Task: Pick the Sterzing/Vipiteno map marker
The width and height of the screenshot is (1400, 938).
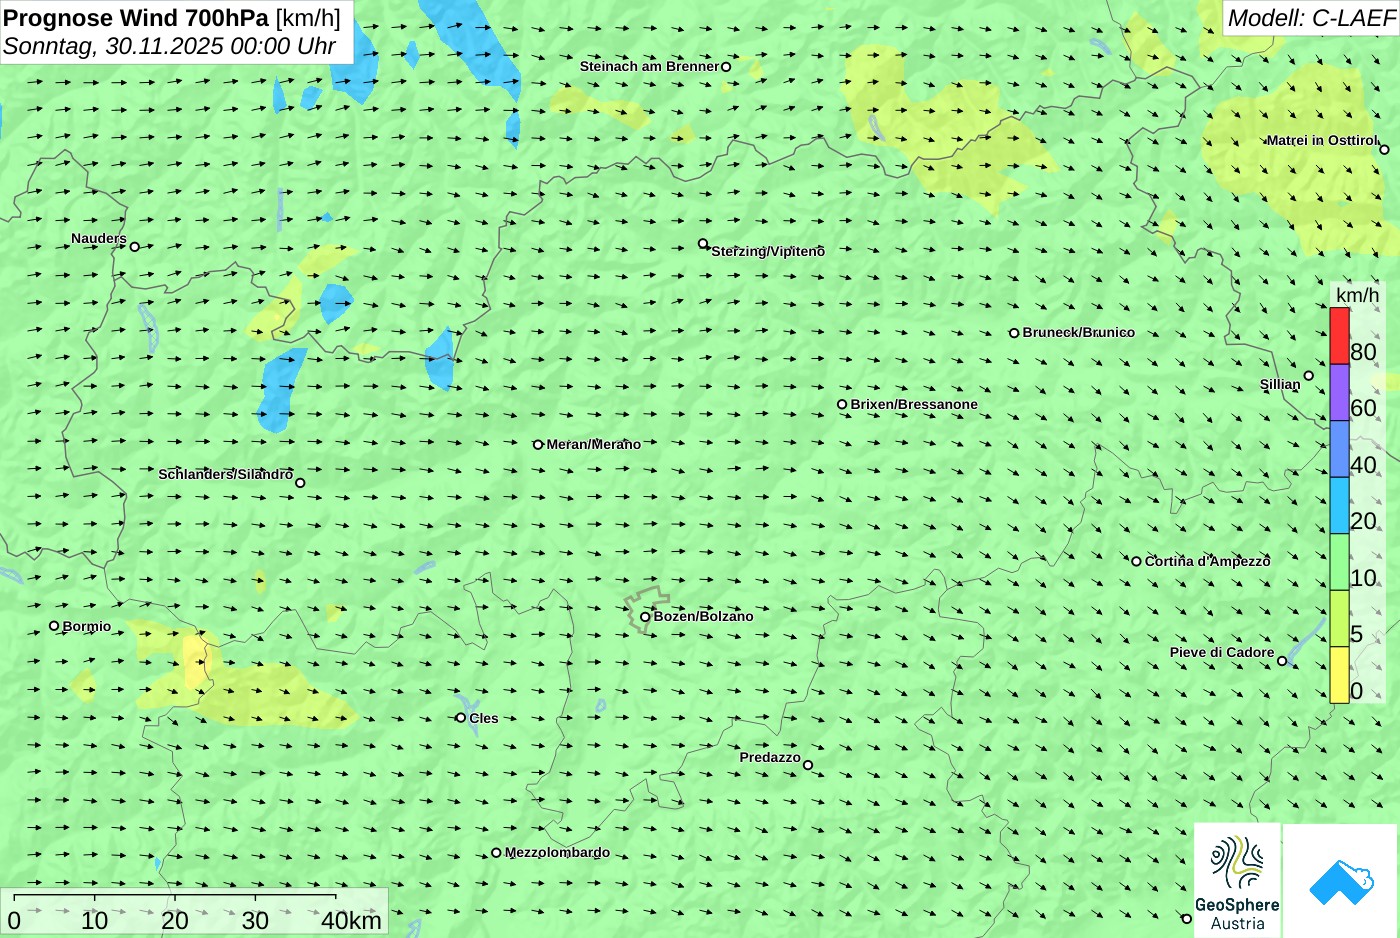Action: pyautogui.click(x=703, y=244)
